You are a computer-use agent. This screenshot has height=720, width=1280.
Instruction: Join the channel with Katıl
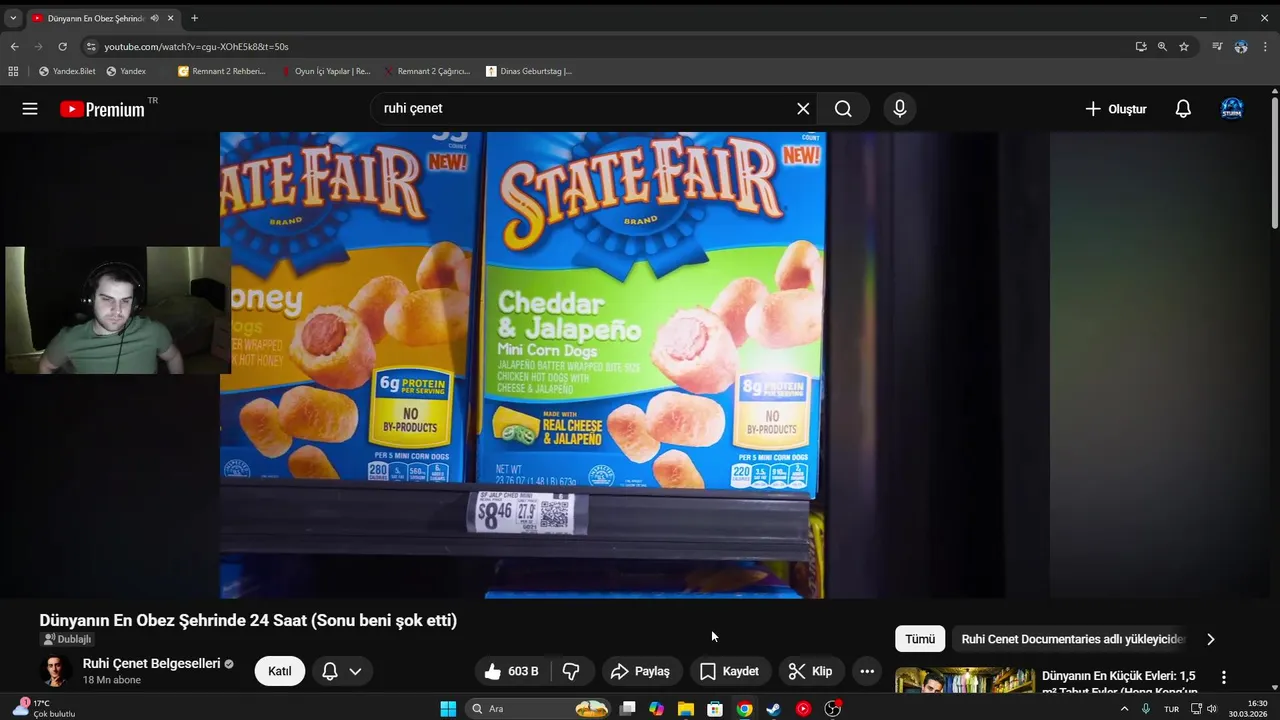point(280,671)
